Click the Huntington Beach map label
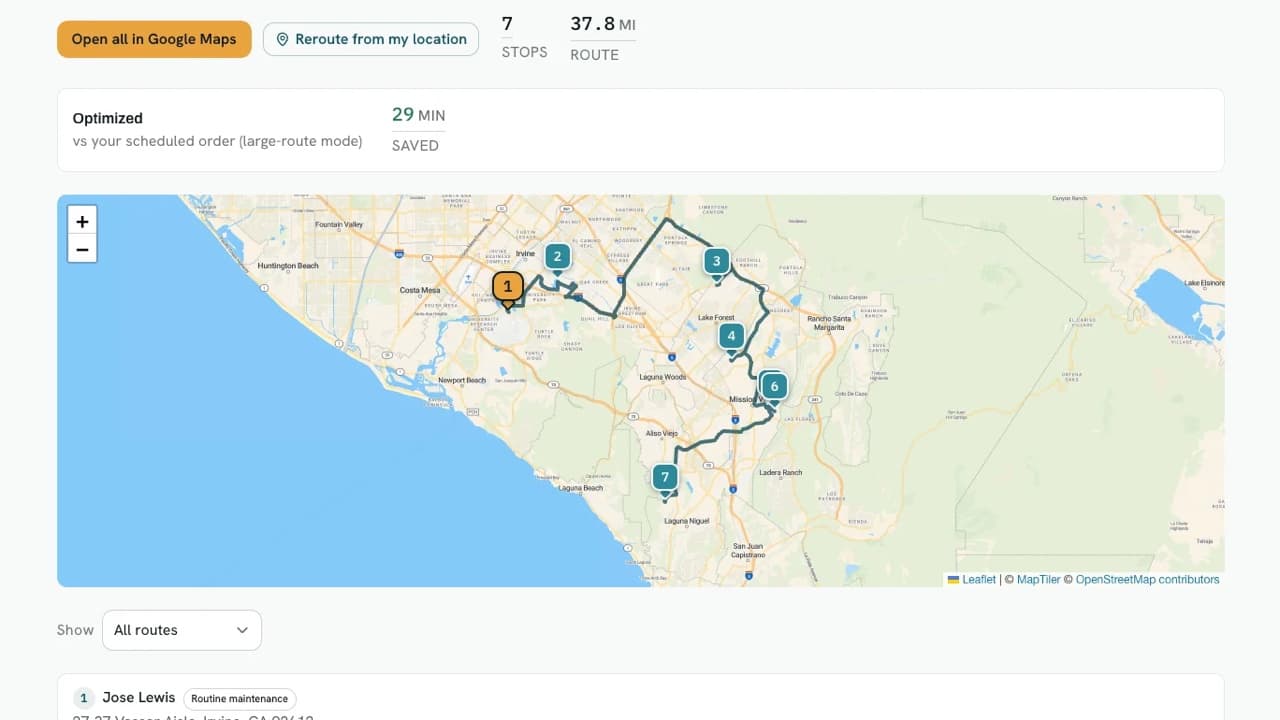The image size is (1280, 720). [288, 266]
